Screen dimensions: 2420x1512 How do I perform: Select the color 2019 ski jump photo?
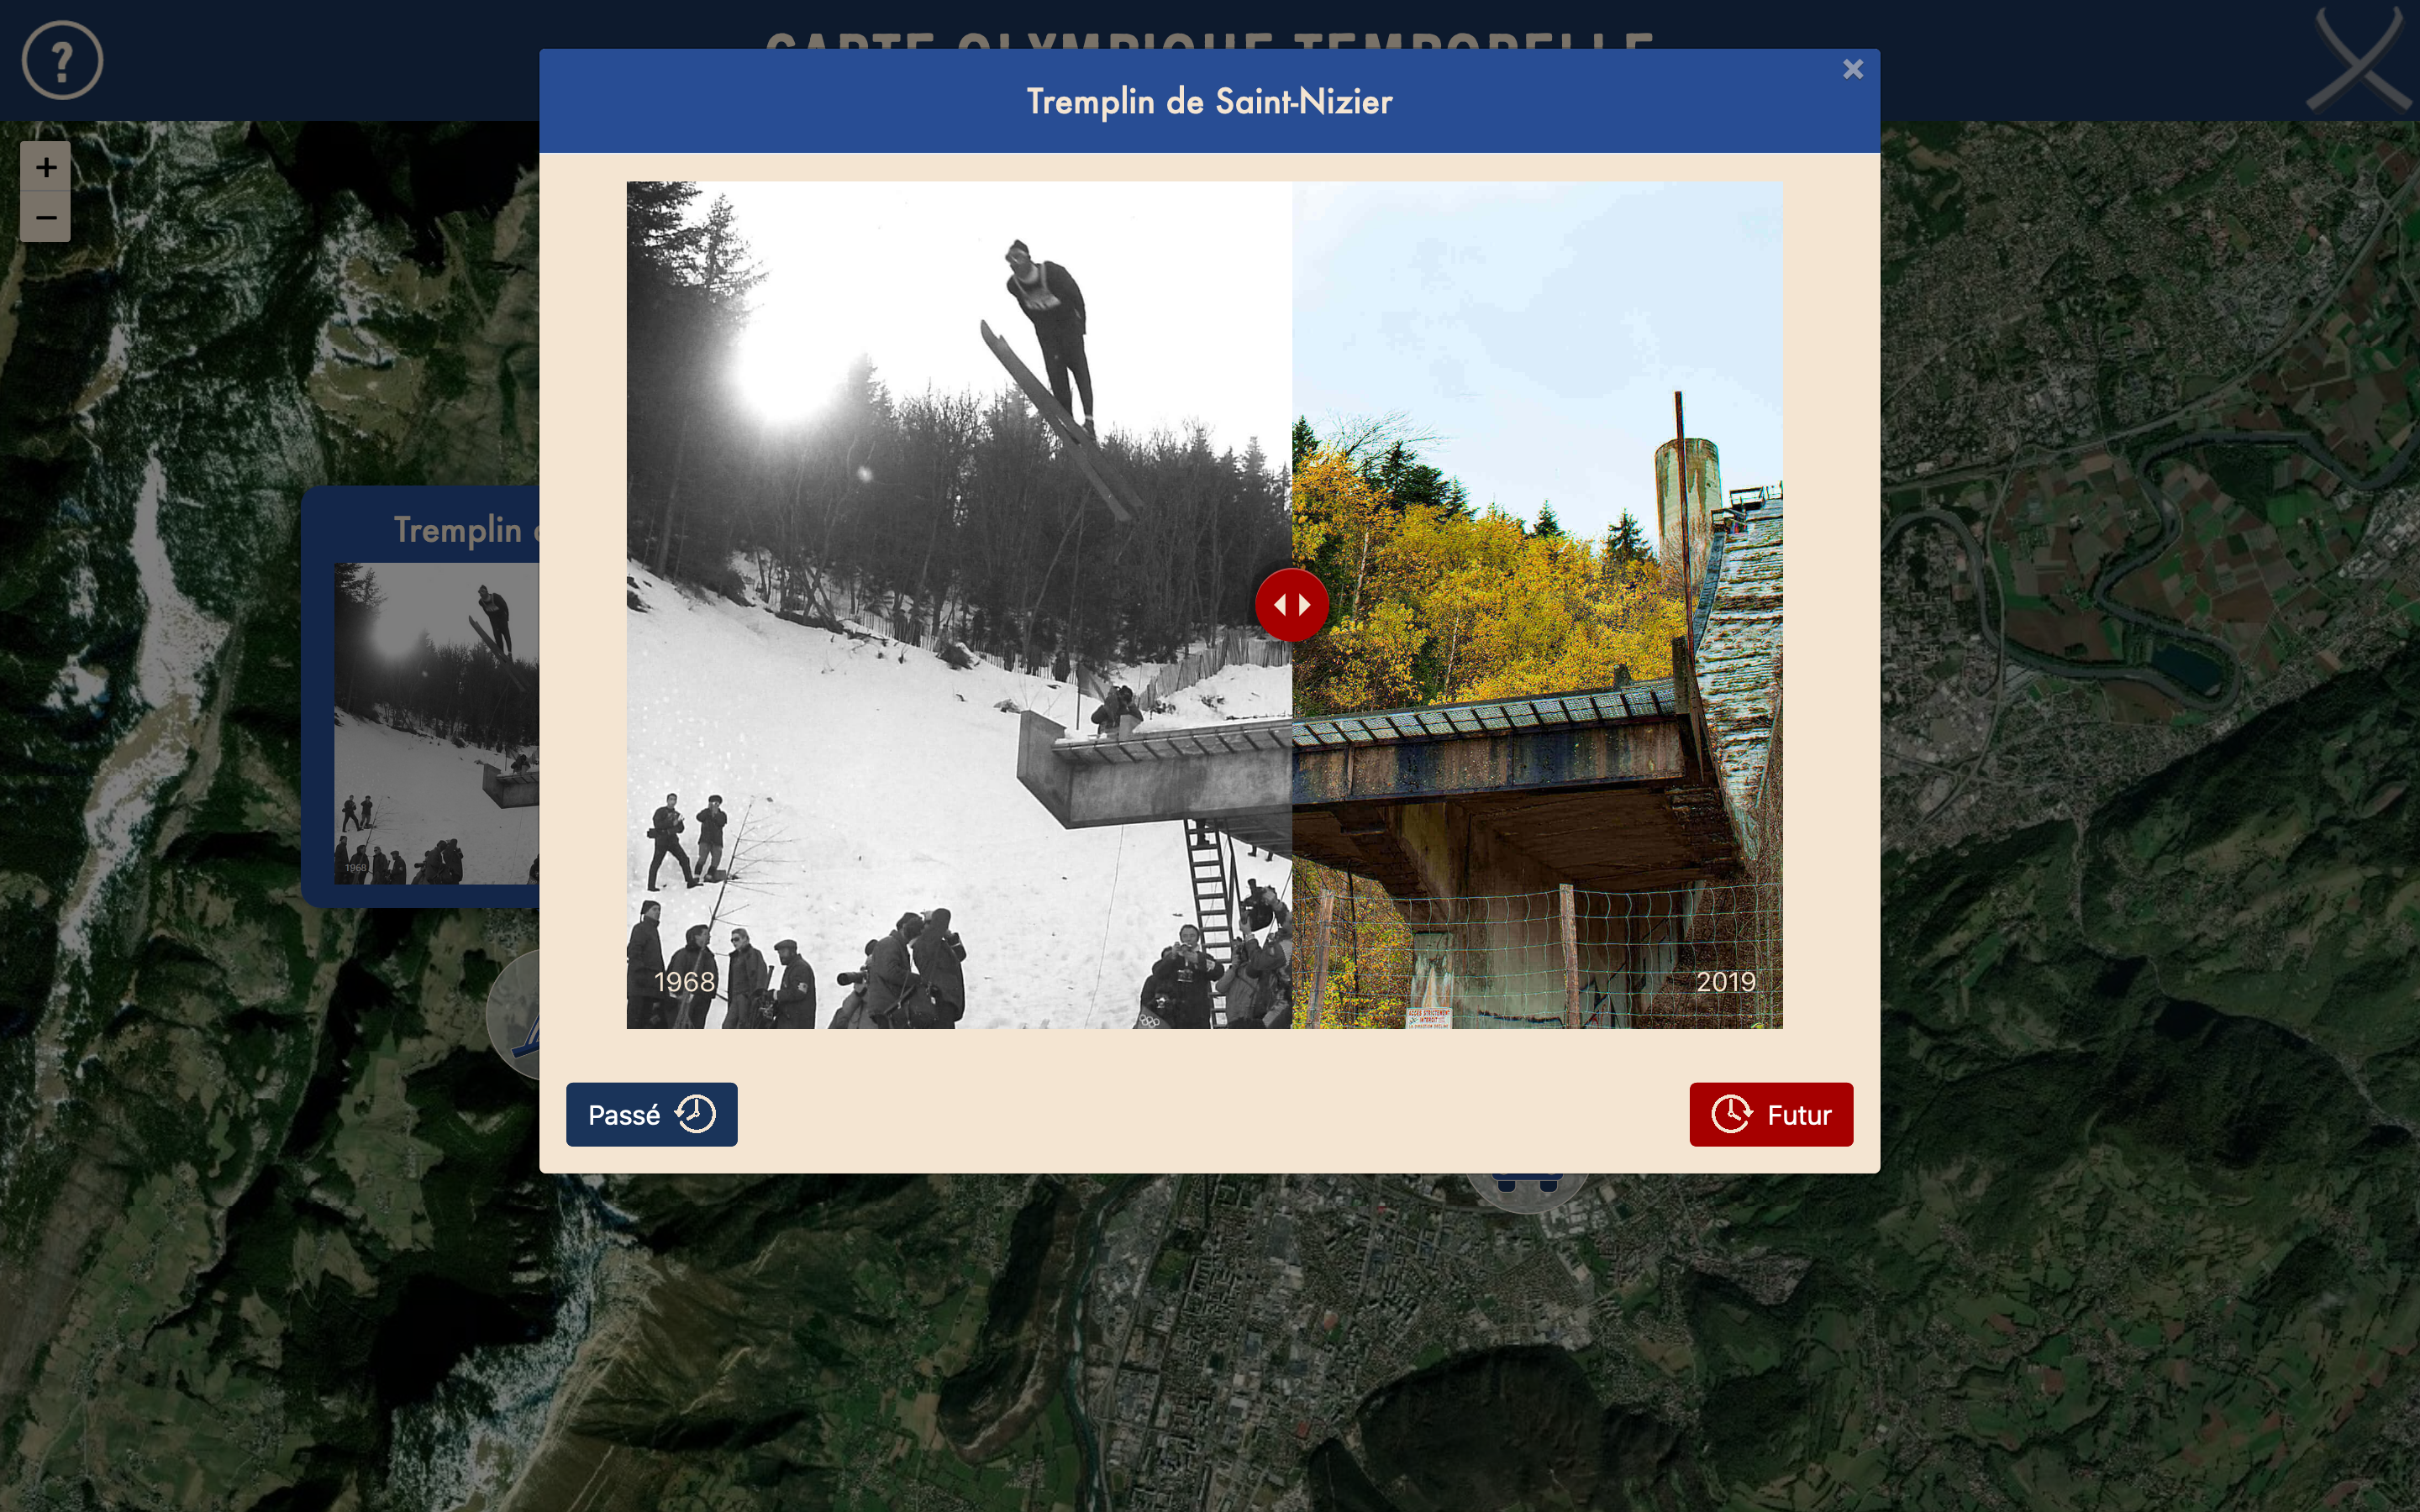(1537, 605)
